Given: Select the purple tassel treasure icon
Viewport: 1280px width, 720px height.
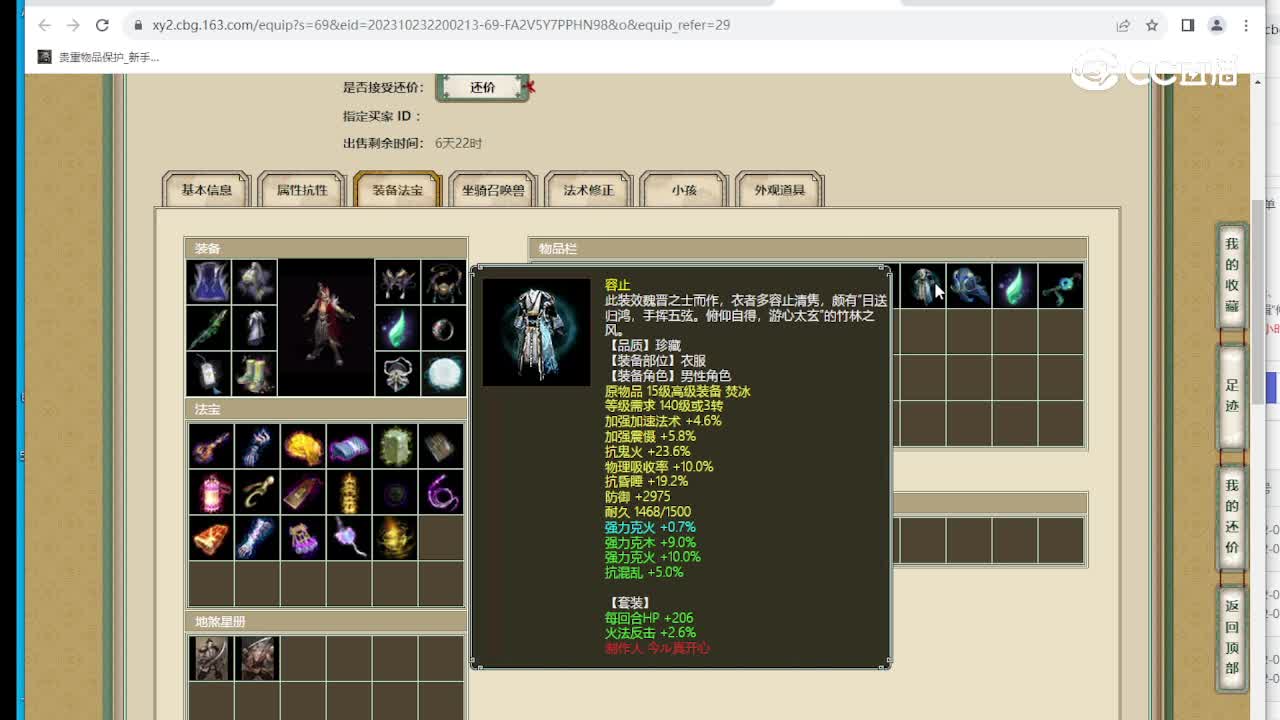Looking at the screenshot, I should coord(303,538).
